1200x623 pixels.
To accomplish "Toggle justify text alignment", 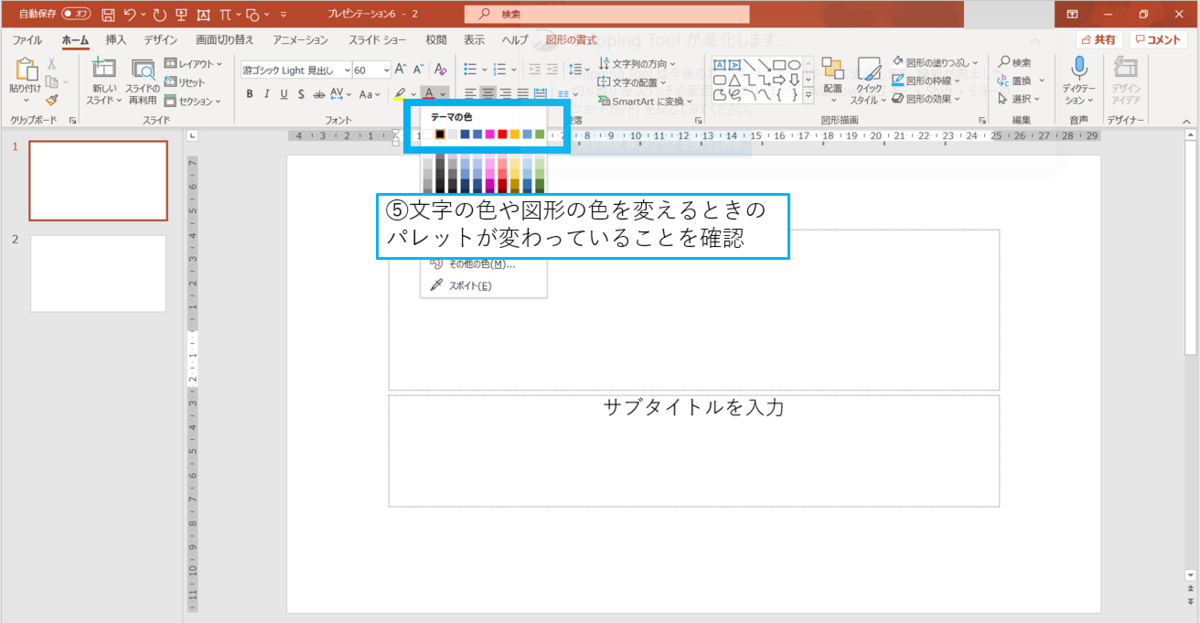I will (522, 94).
